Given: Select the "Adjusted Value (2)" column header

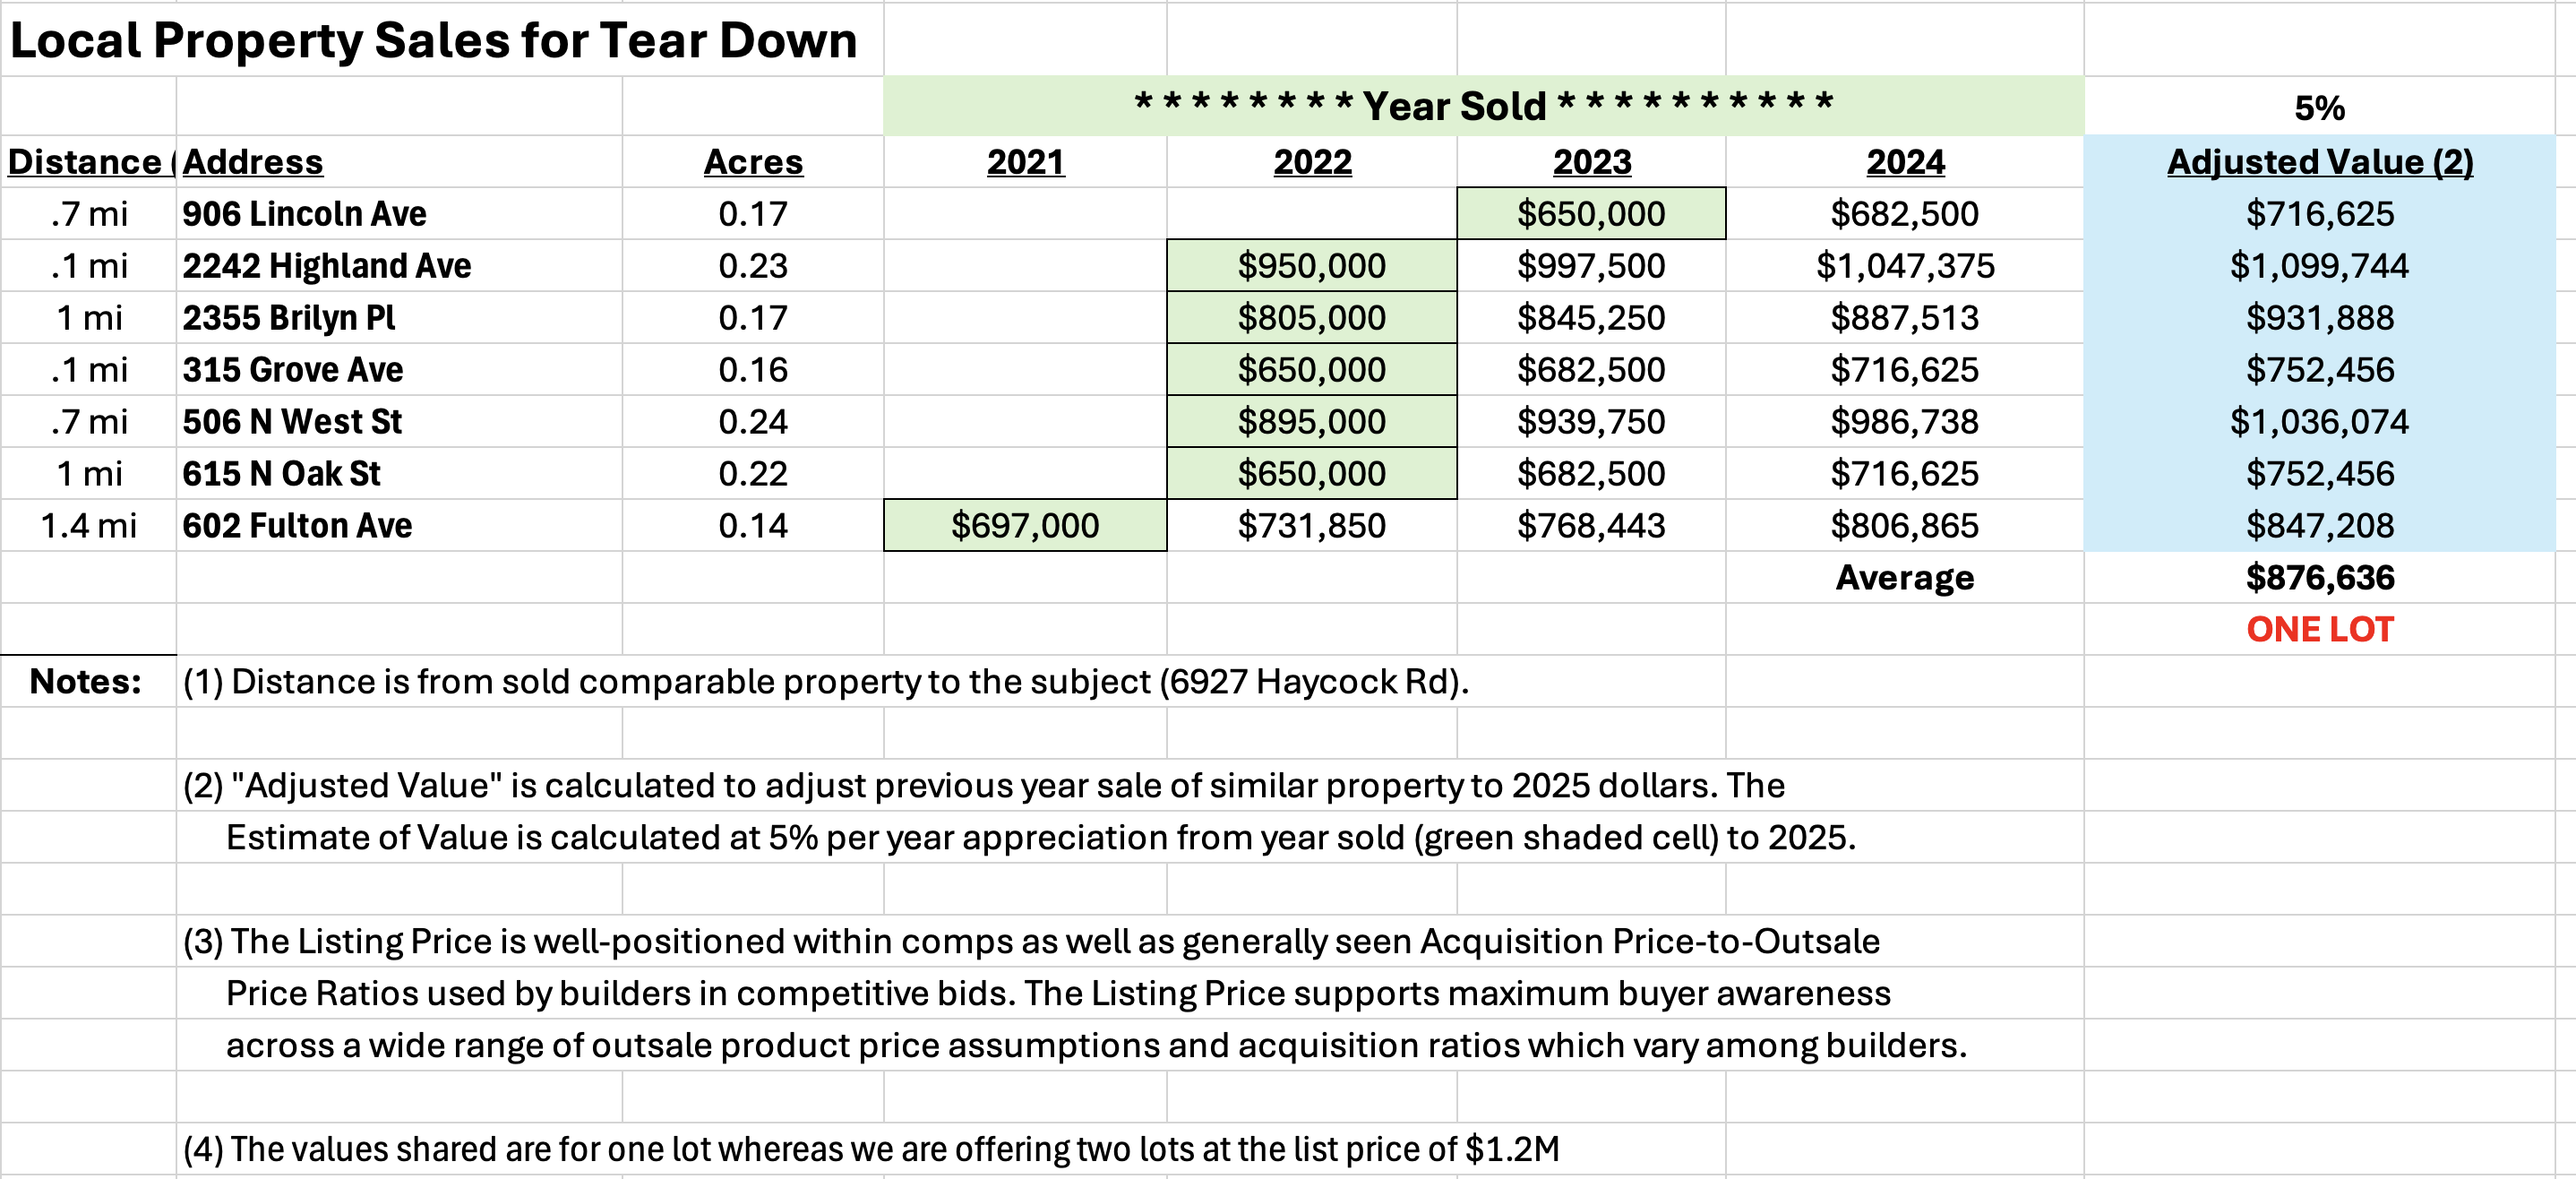Looking at the screenshot, I should click(2319, 162).
